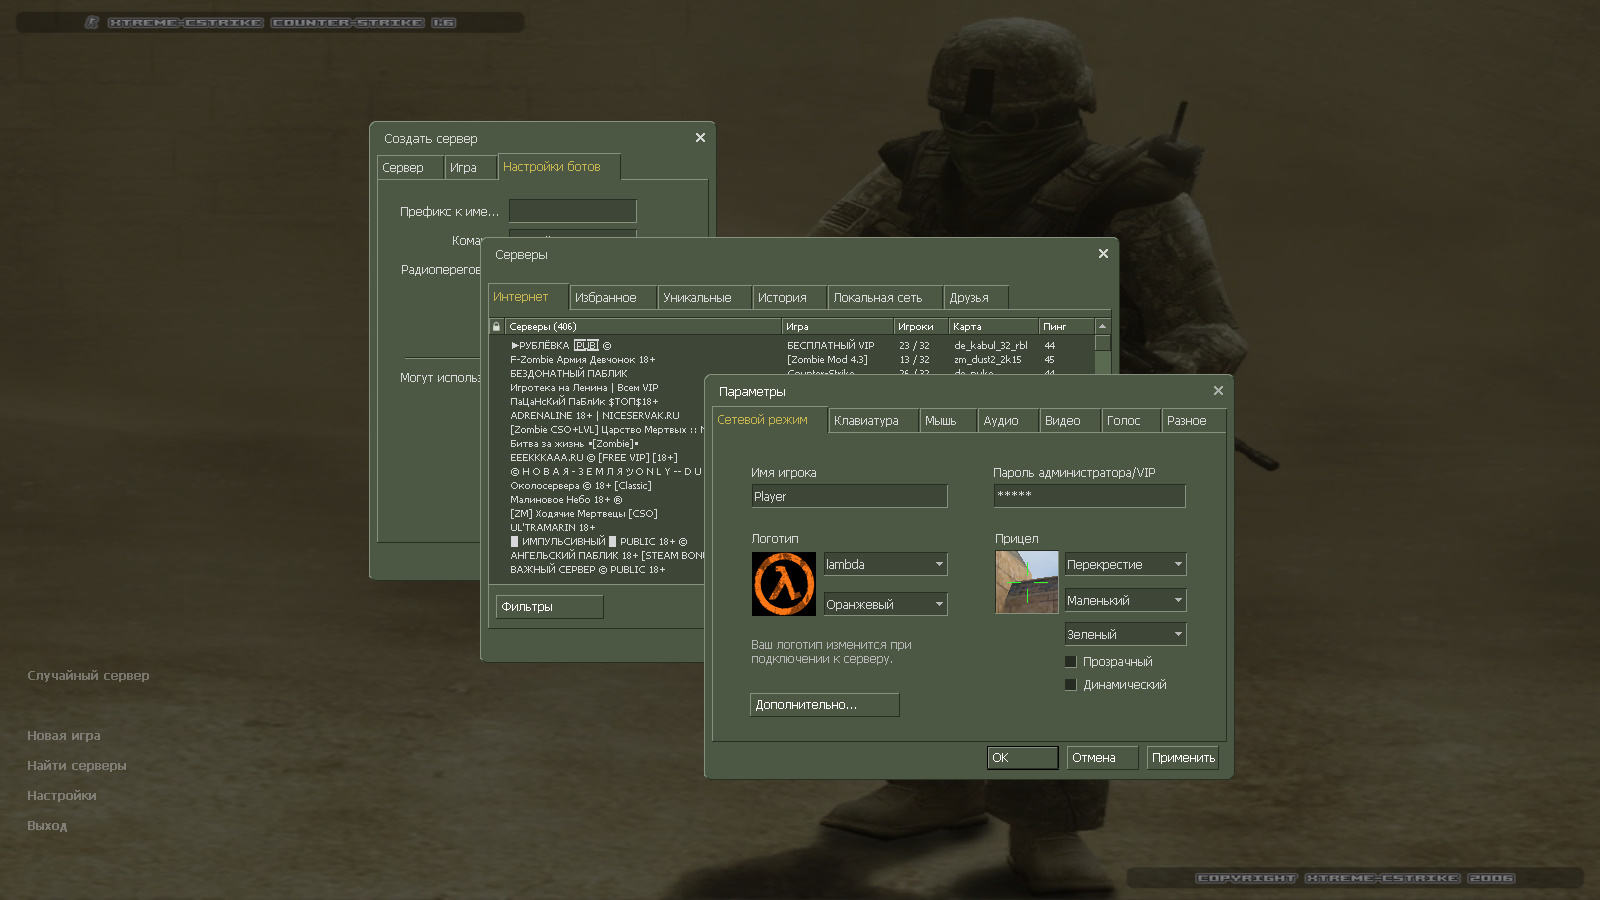
Task: Open the Маленький crosshair size dropdown
Action: point(1125,601)
